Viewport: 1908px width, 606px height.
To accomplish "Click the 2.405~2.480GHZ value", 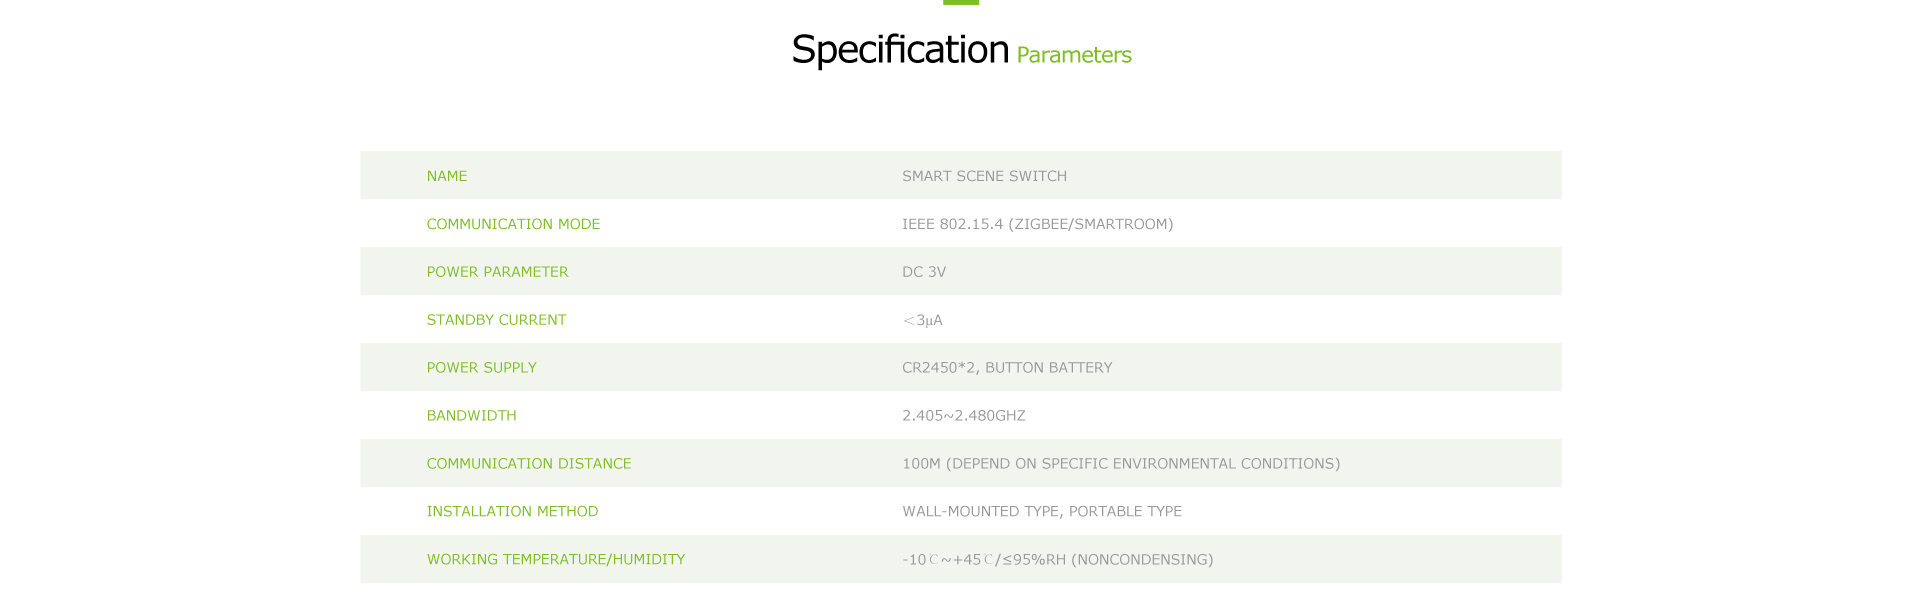I will 964,416.
